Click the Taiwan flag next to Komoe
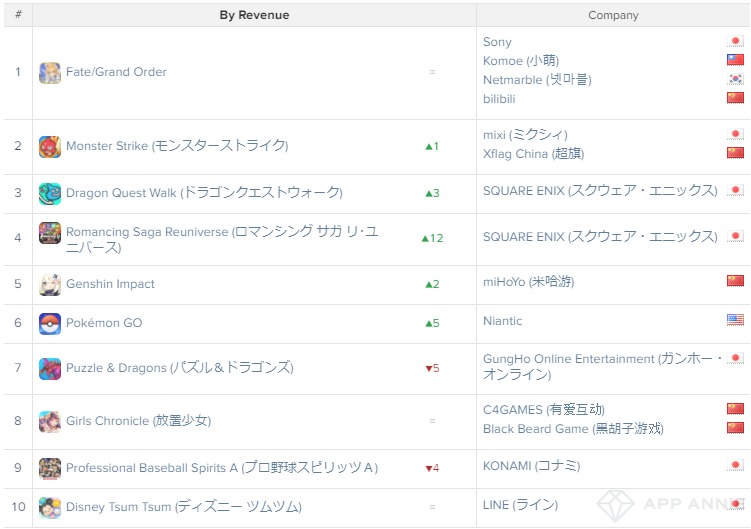The width and height of the screenshot is (751, 529). coord(735,60)
